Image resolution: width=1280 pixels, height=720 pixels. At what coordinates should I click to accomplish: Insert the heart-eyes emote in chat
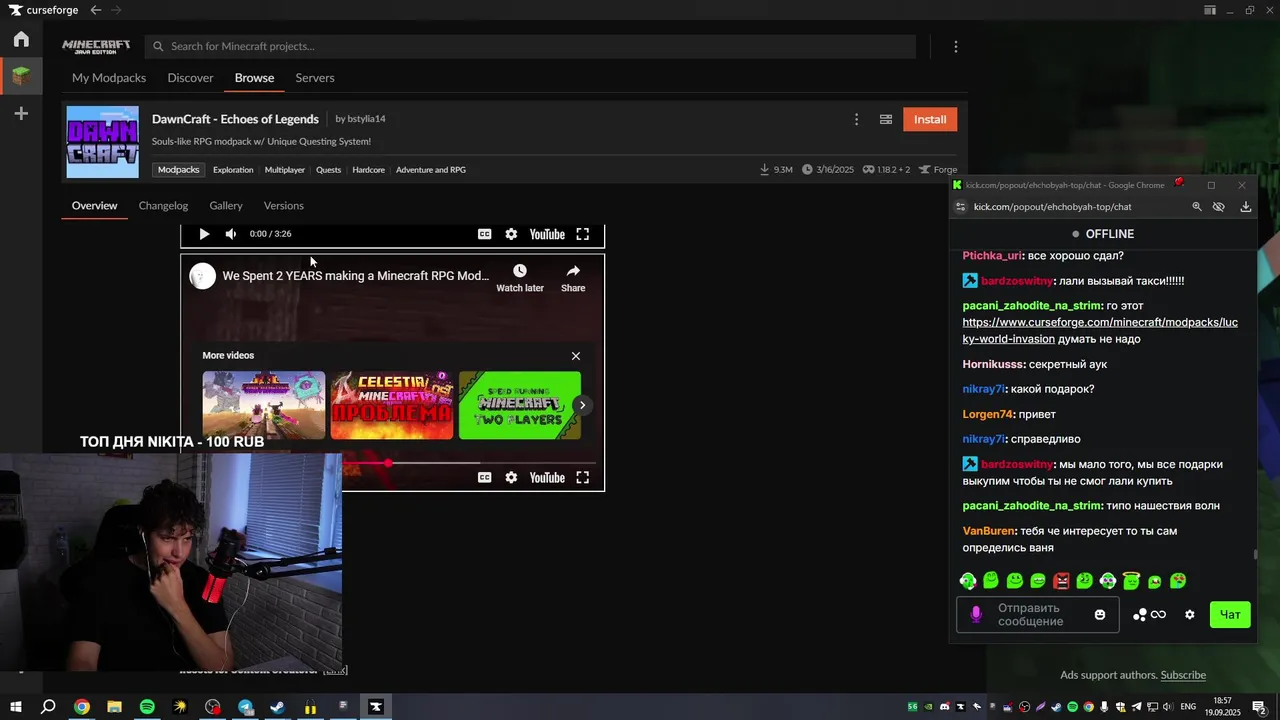1178,581
